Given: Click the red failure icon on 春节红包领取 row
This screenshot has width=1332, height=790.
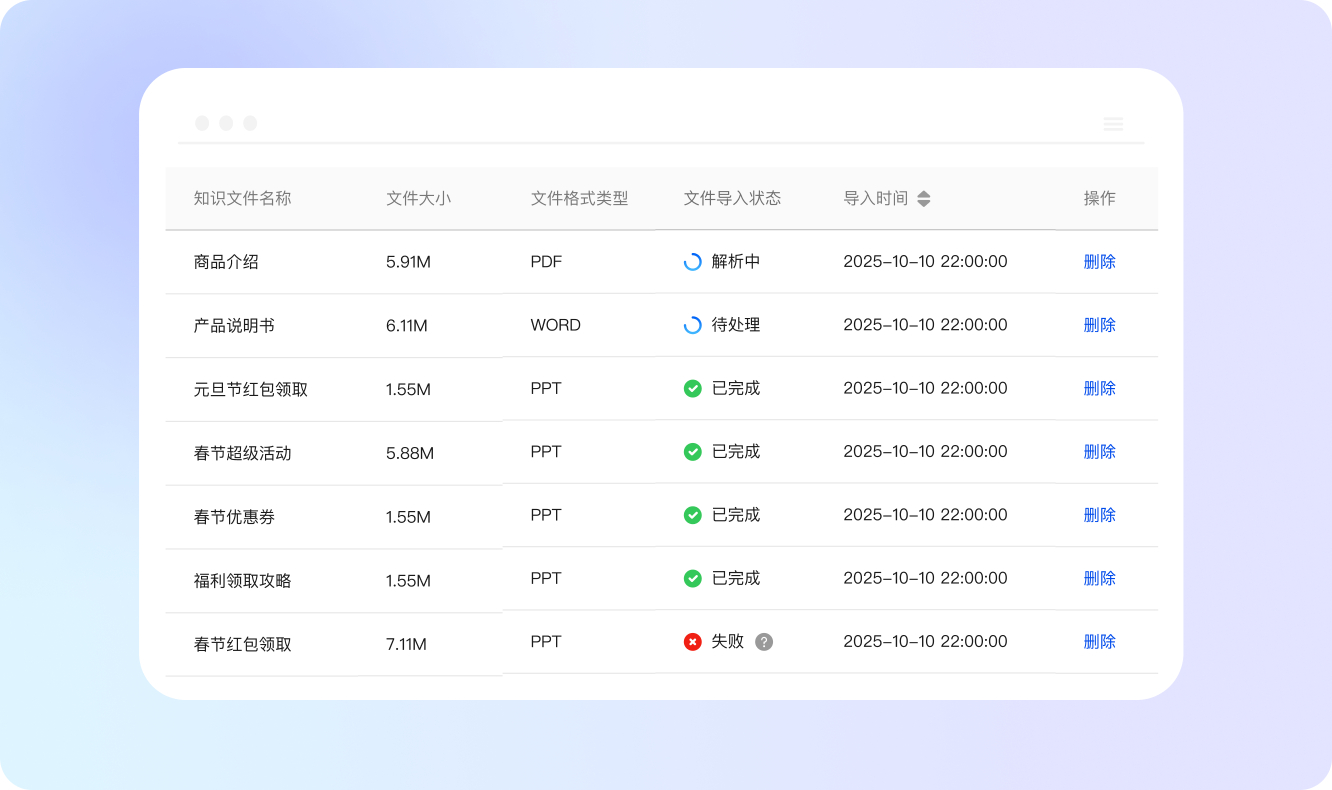Looking at the screenshot, I should (692, 641).
